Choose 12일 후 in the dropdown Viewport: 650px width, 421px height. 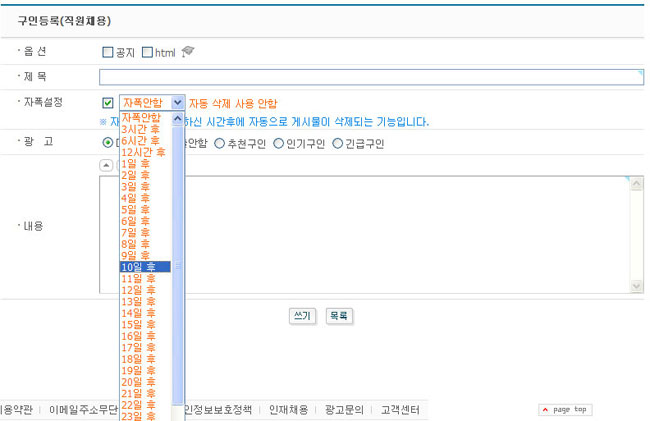(145, 290)
